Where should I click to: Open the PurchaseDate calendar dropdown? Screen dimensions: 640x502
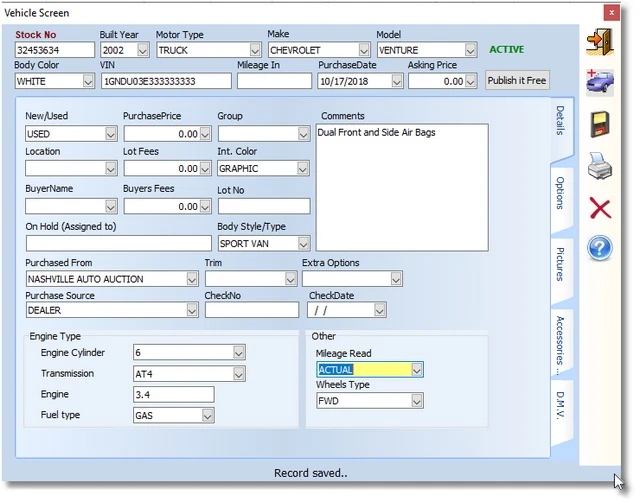[x=396, y=81]
